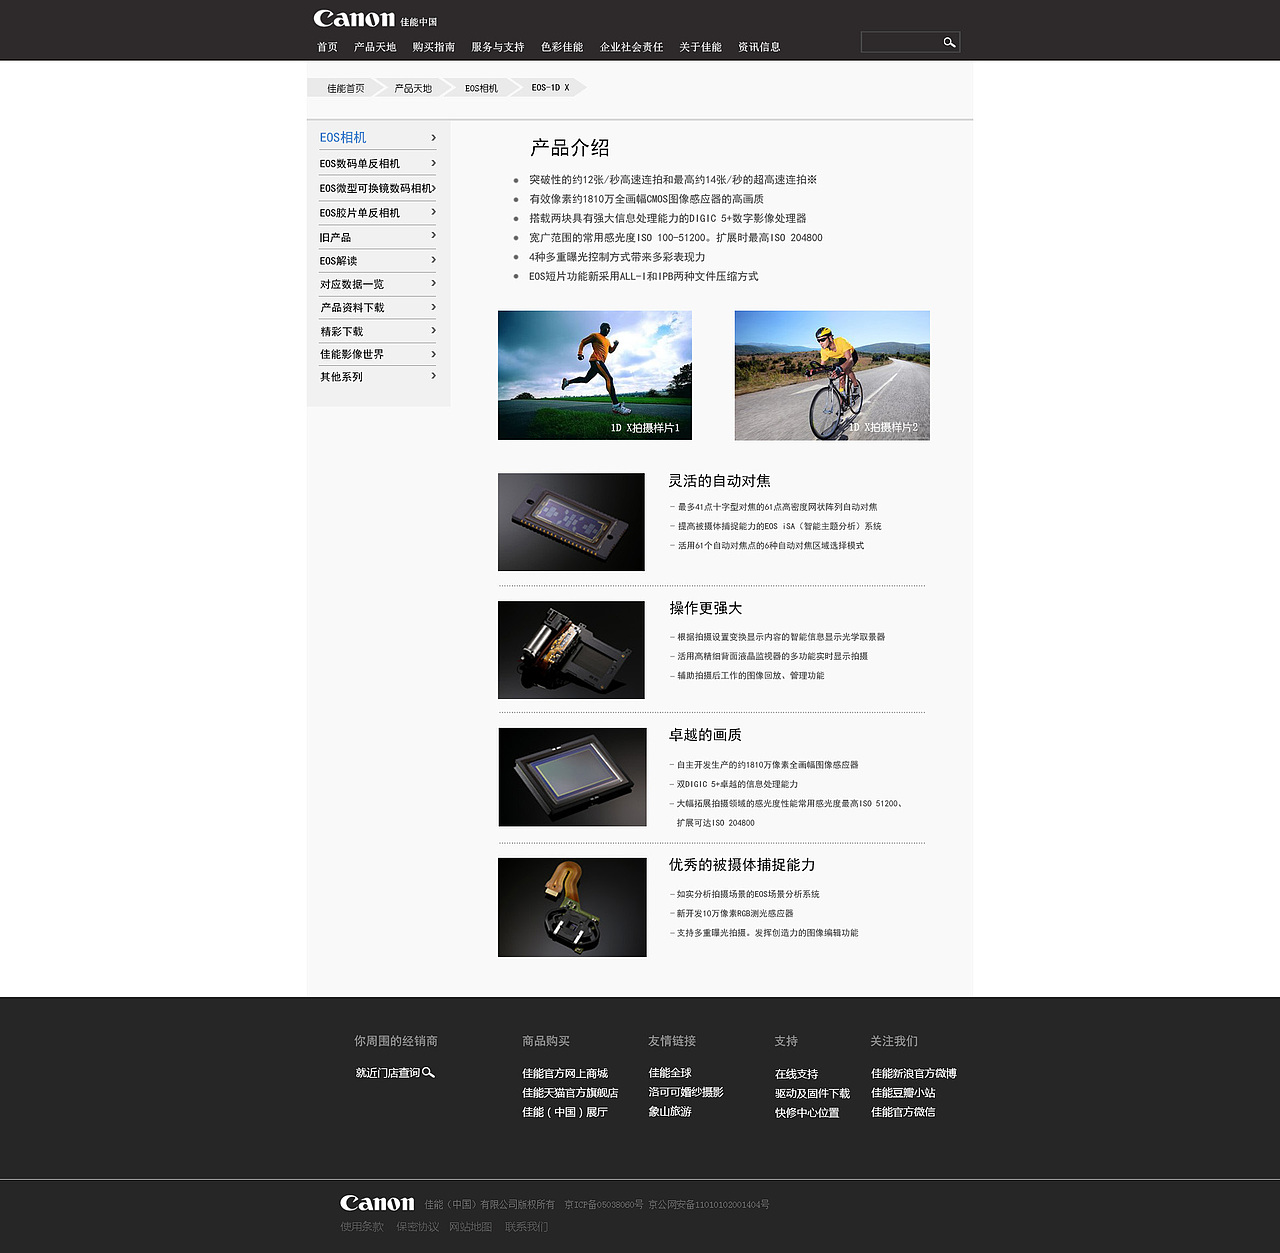Click 联系我们 at the page bottom
The image size is (1280, 1253).
pos(527,1227)
